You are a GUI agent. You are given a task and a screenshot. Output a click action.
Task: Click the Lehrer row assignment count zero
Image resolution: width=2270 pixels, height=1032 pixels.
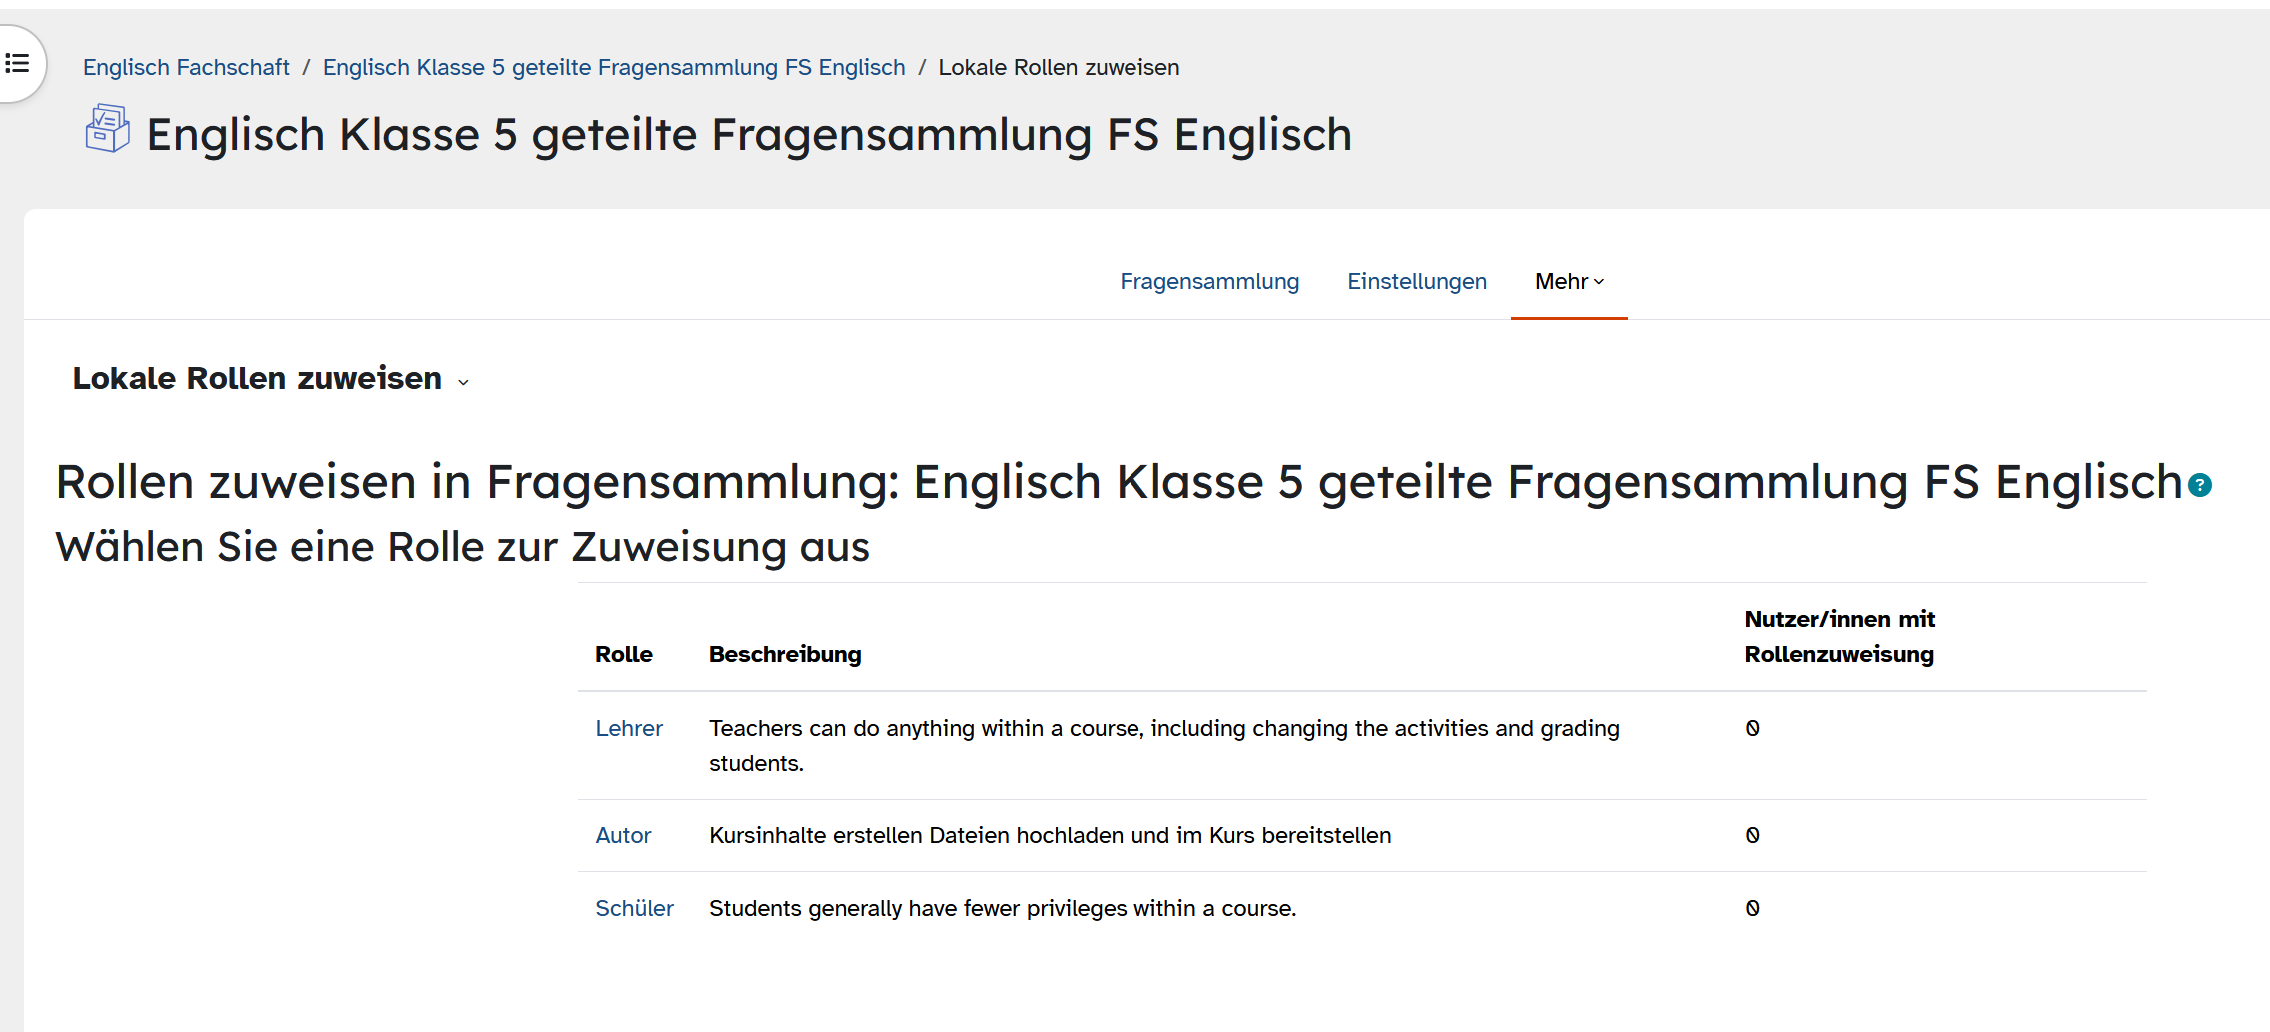pyautogui.click(x=1753, y=729)
